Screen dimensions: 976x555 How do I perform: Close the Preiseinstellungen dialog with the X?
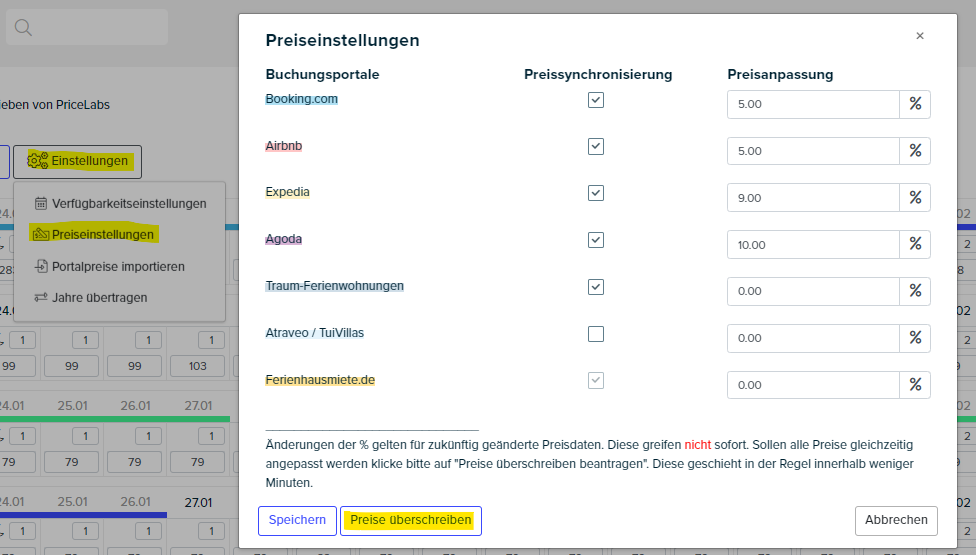point(920,36)
